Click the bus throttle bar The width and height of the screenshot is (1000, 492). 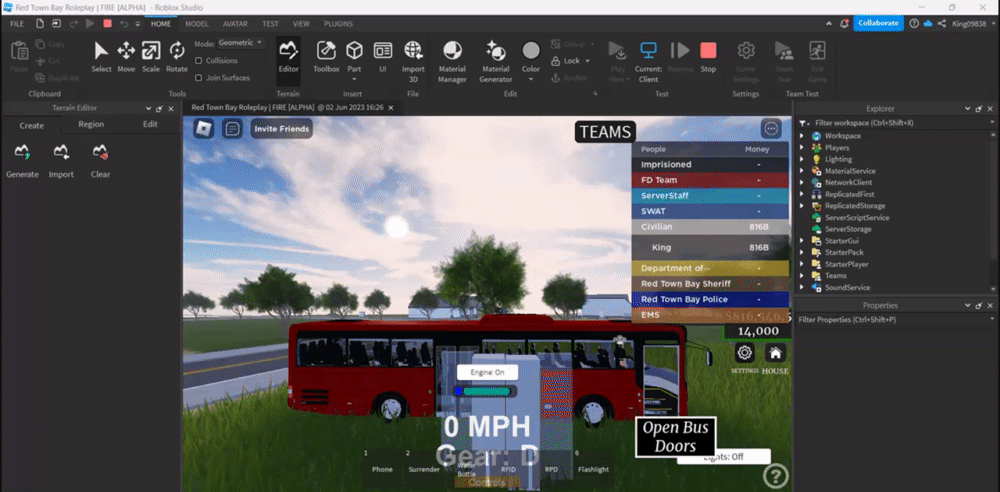tap(485, 391)
